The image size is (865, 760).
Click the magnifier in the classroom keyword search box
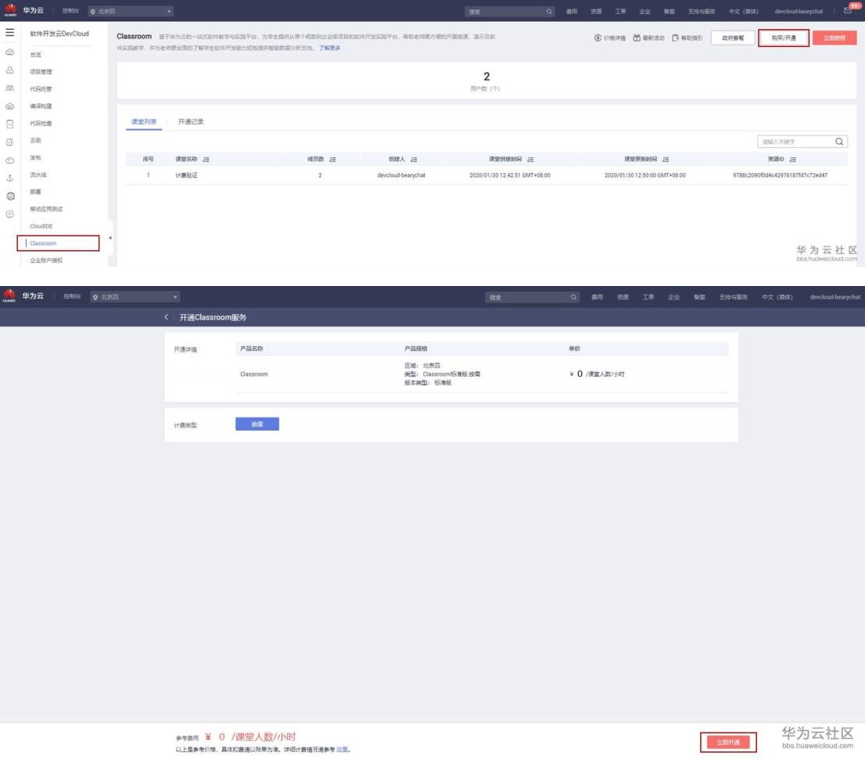coord(839,142)
